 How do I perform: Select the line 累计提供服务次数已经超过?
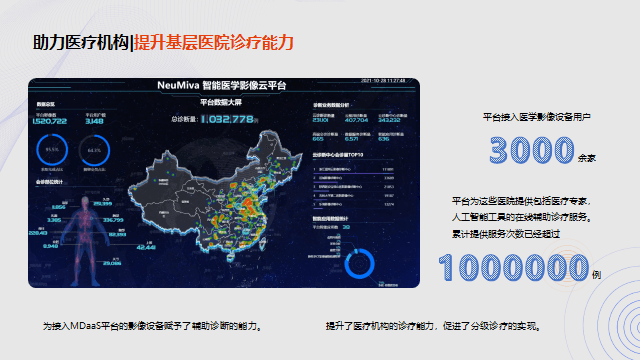coord(506,234)
